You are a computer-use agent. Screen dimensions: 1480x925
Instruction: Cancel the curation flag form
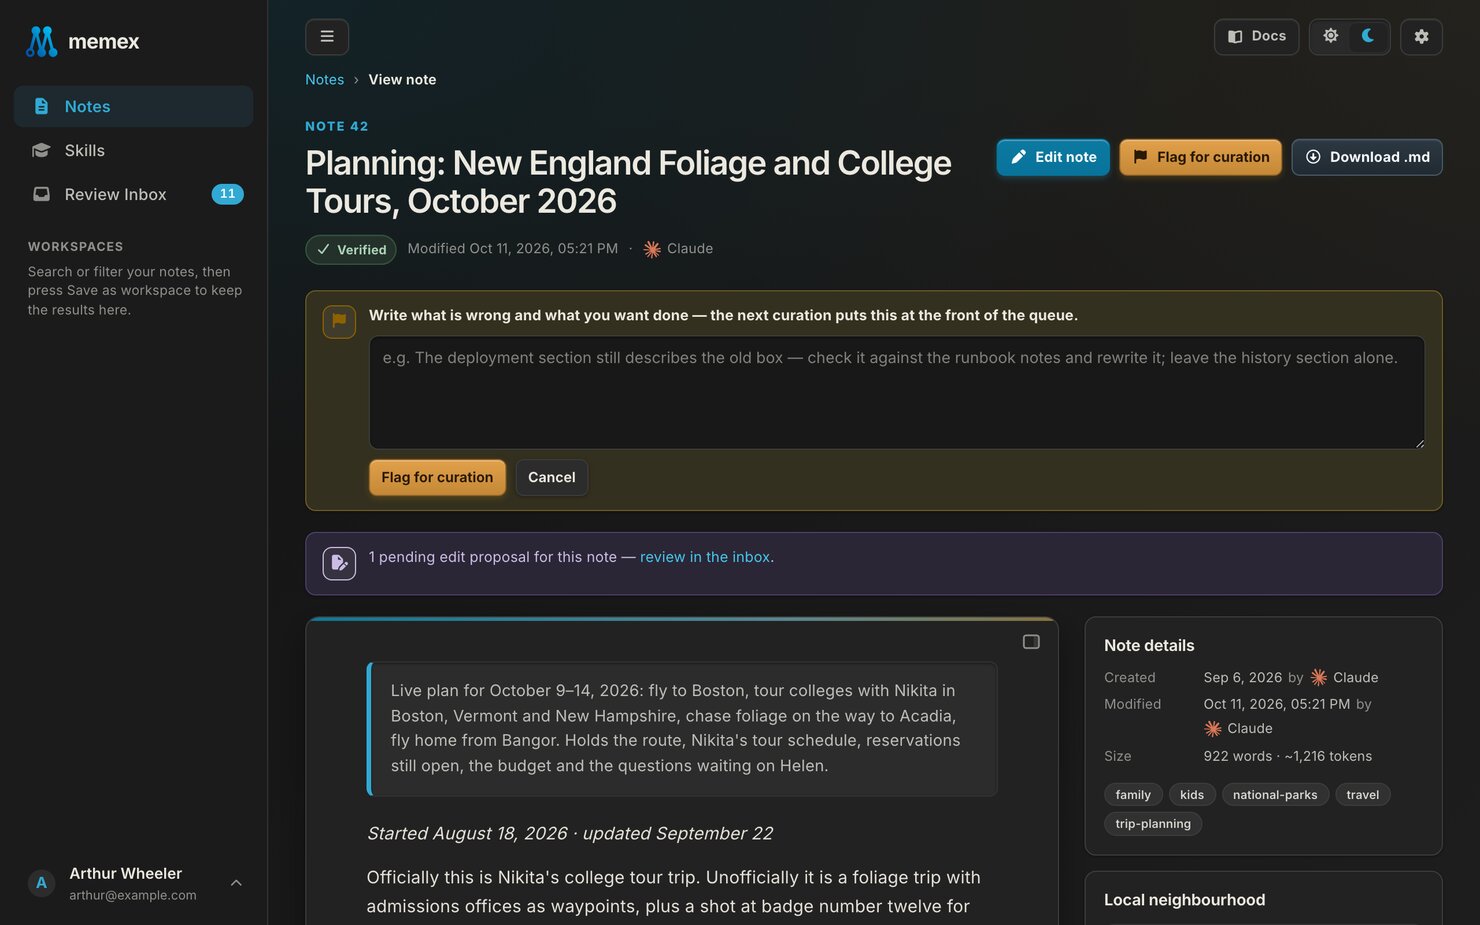[x=552, y=478]
